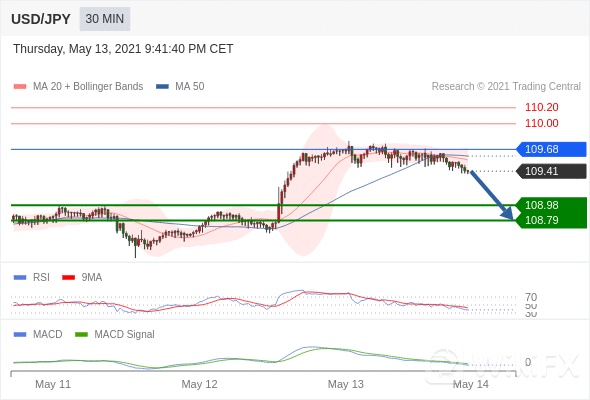Click the Research © 2021 Trading Central text
The height and width of the screenshot is (400, 590).
click(x=506, y=87)
